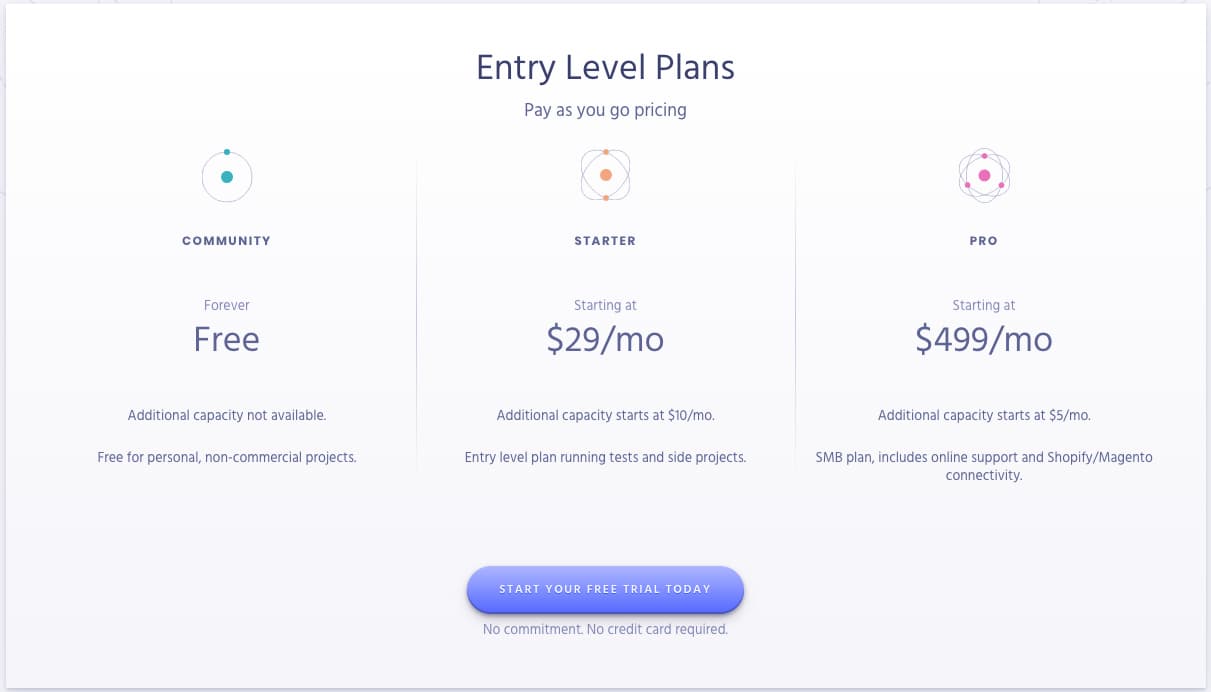Click the orbit circle around the Community dot
1211x692 pixels.
click(x=204, y=177)
